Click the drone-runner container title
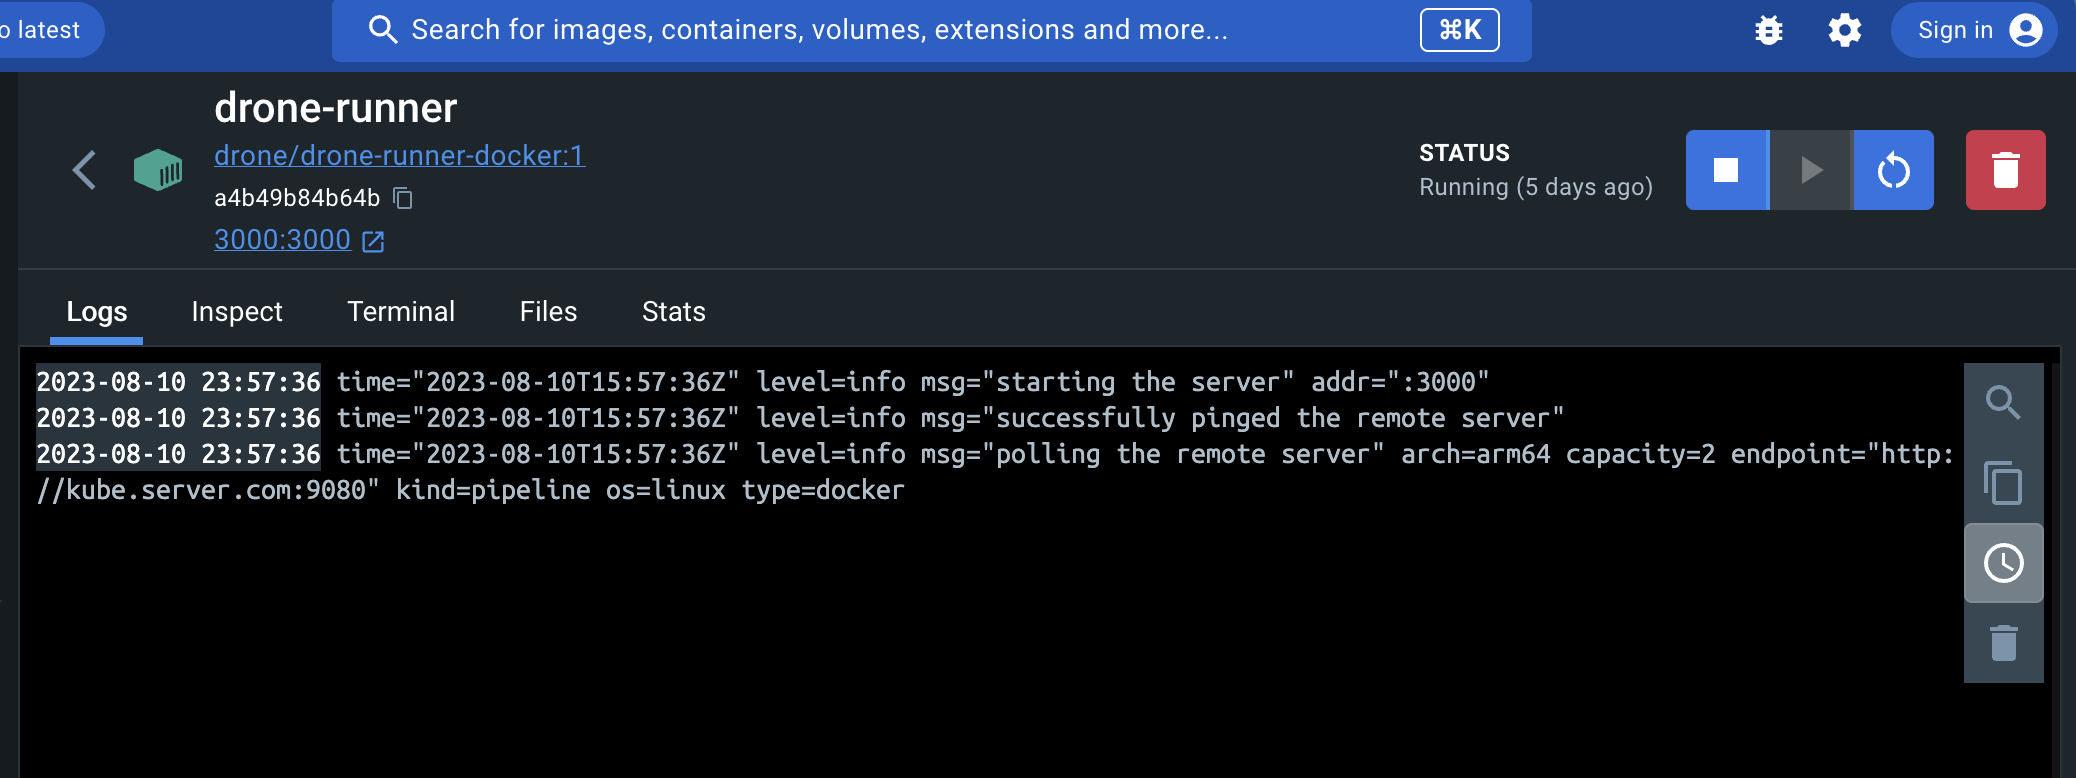The width and height of the screenshot is (2076, 778). click(335, 108)
